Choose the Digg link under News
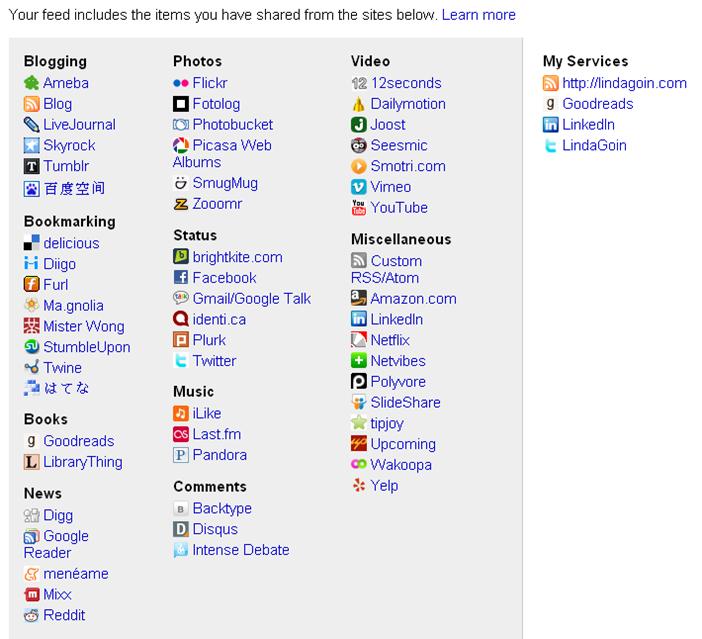The height and width of the screenshot is (639, 702). 58,515
